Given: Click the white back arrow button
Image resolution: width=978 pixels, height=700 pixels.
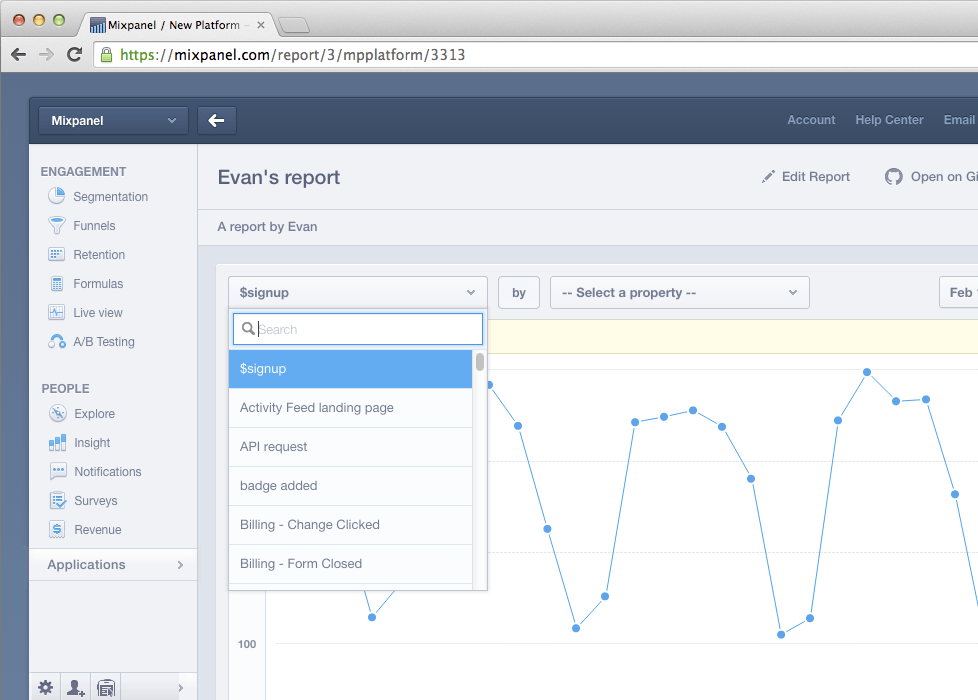Looking at the screenshot, I should coord(217,120).
